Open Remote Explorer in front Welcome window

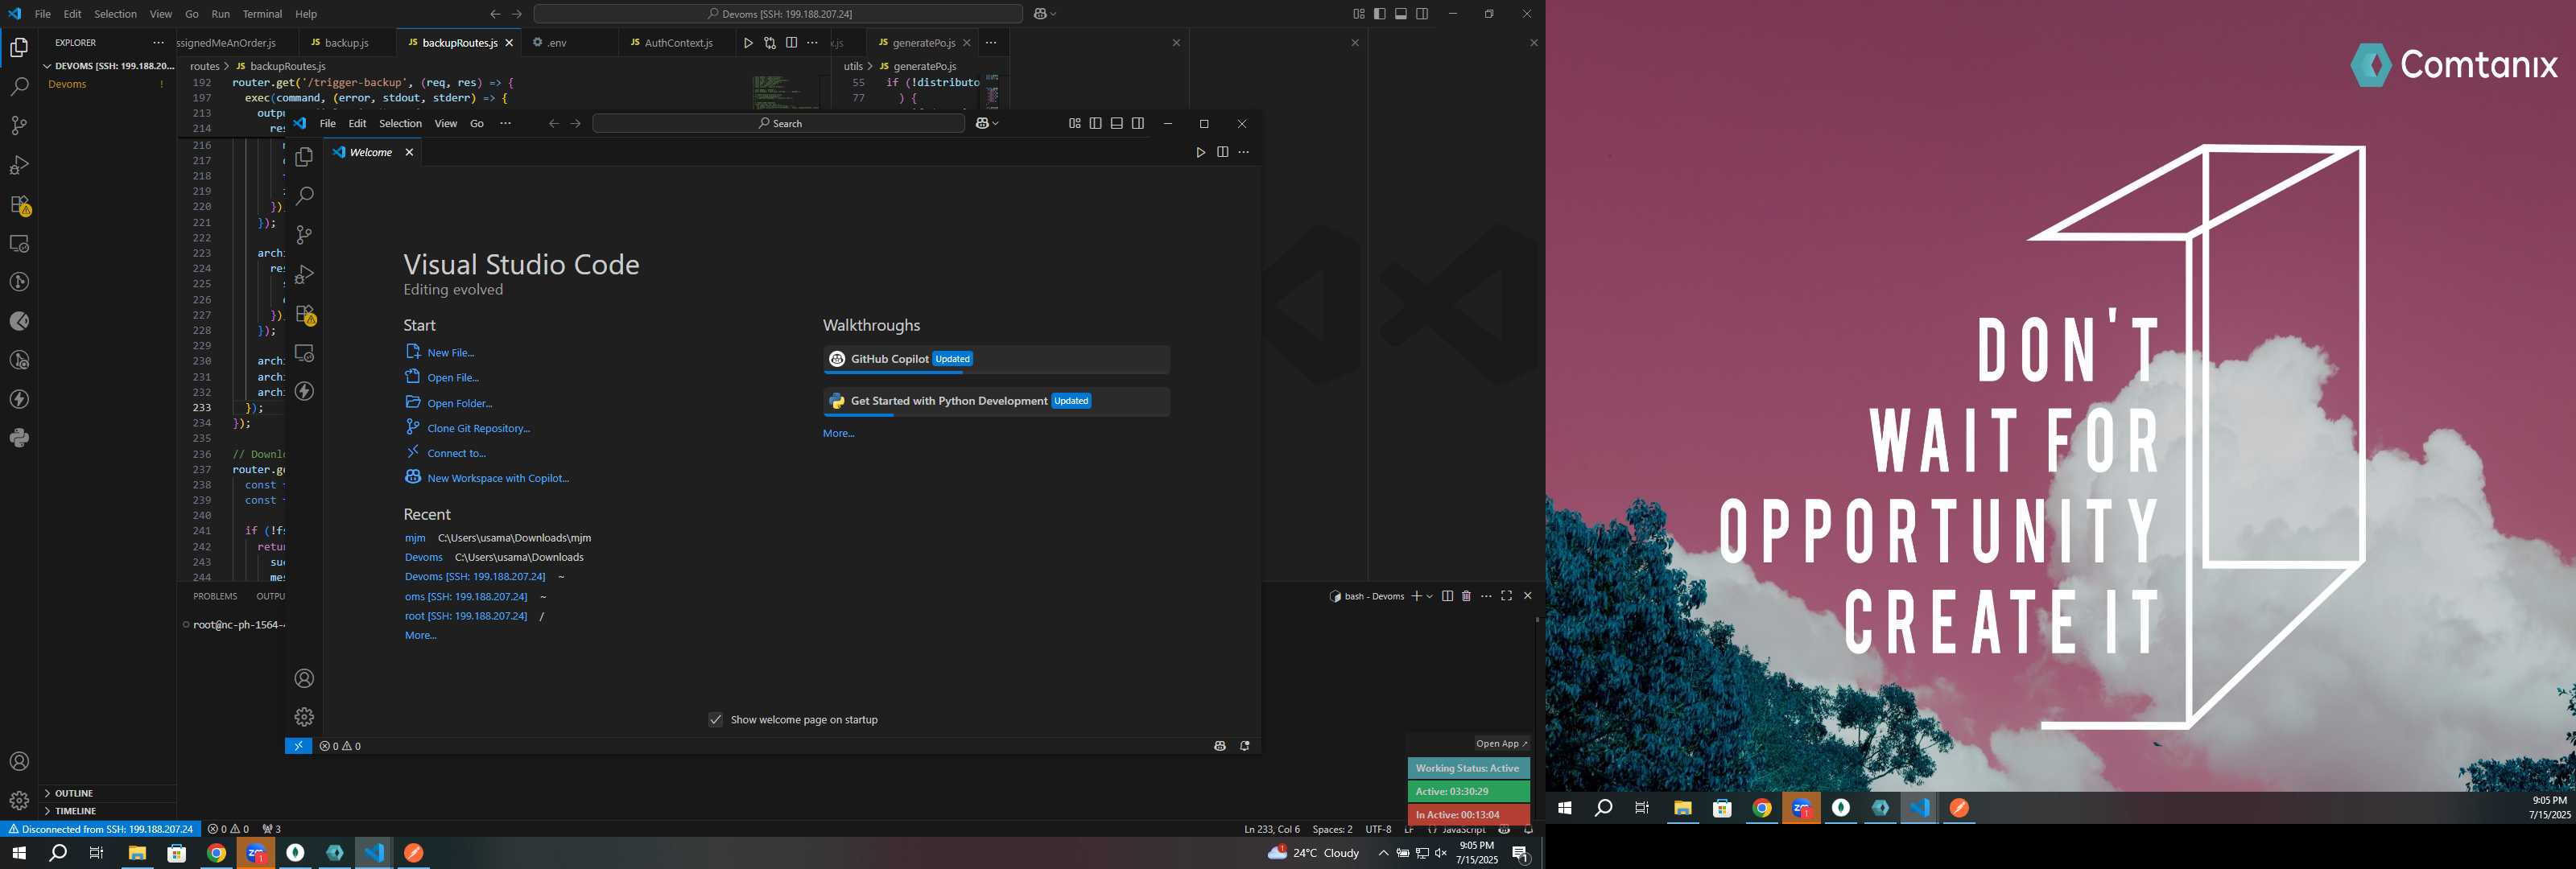click(x=305, y=353)
